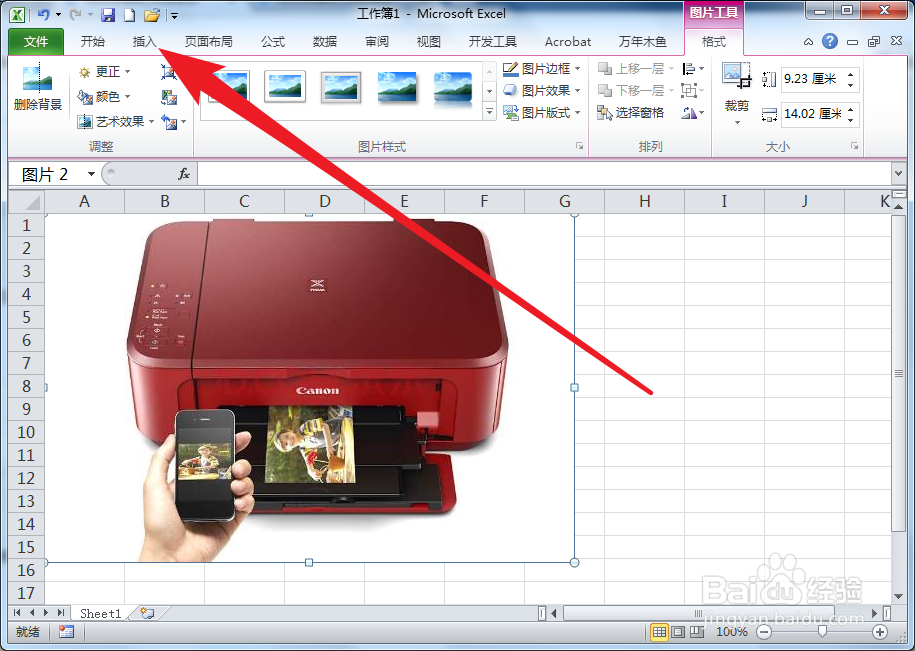The image size is (915, 651).
Task: Open the Color (颜色) dropdown
Action: tap(104, 96)
